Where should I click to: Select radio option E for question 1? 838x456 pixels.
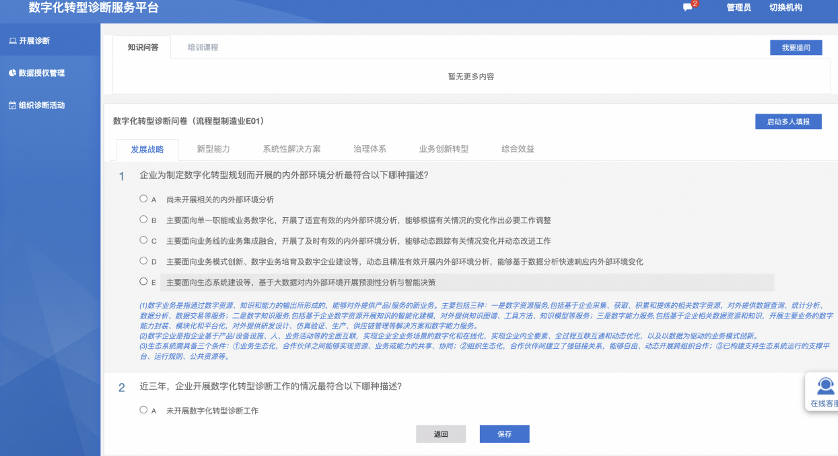[x=143, y=281]
